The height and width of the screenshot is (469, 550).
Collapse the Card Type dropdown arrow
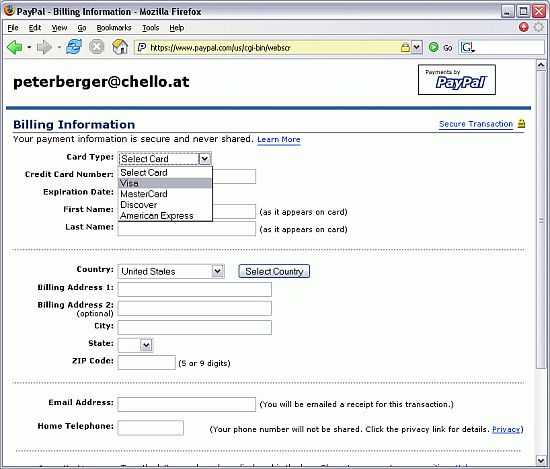pyautogui.click(x=205, y=159)
